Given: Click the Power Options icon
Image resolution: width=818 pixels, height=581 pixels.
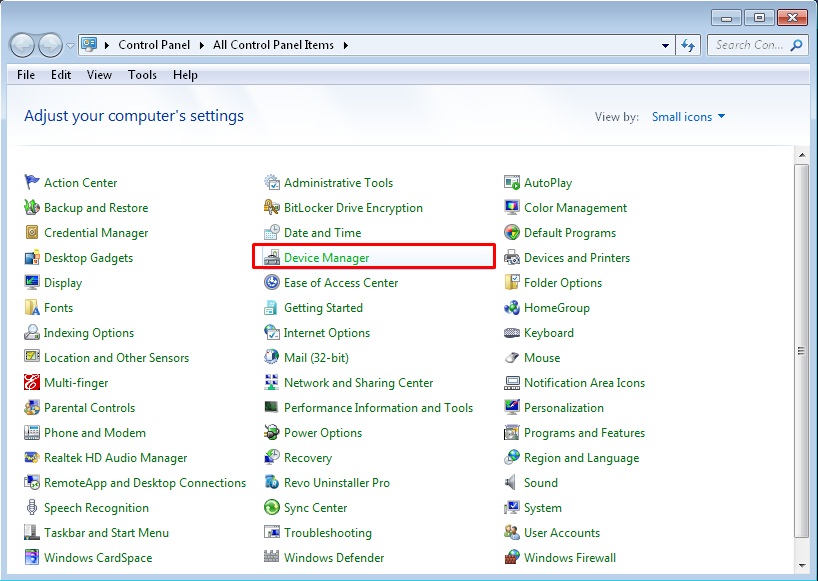Looking at the screenshot, I should tap(272, 432).
